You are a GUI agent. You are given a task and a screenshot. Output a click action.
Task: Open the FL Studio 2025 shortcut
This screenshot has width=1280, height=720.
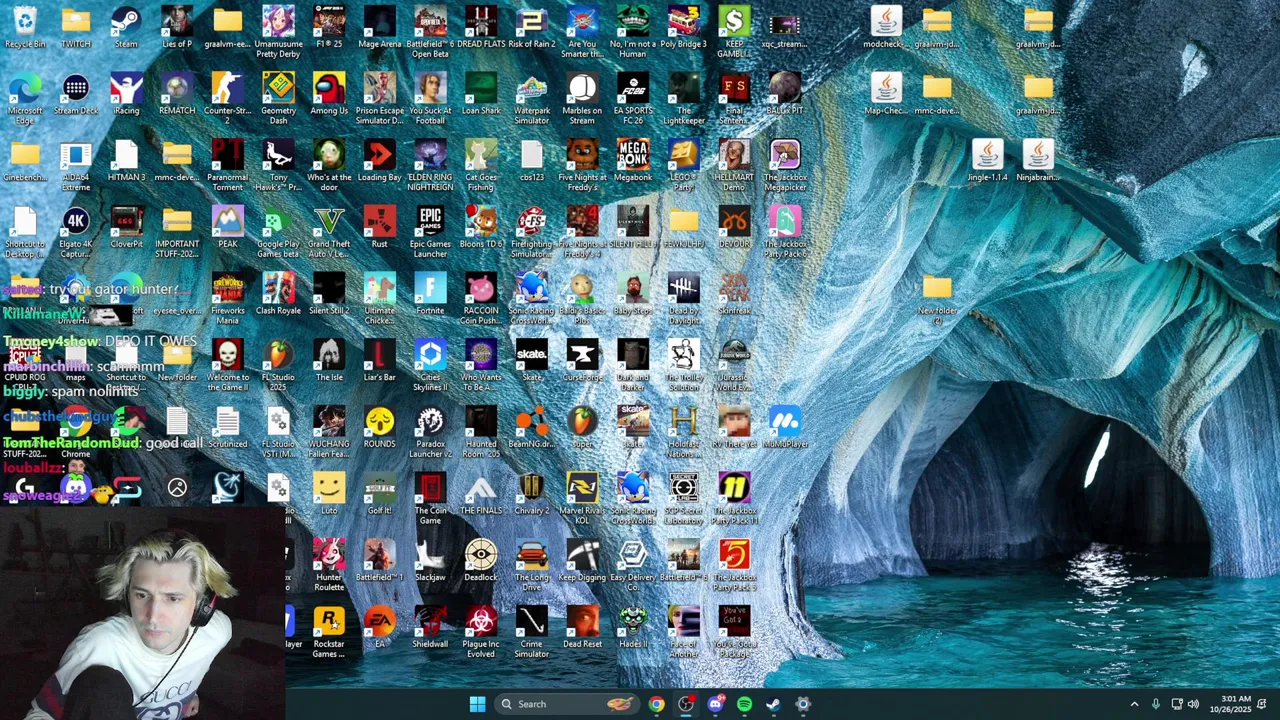278,366
